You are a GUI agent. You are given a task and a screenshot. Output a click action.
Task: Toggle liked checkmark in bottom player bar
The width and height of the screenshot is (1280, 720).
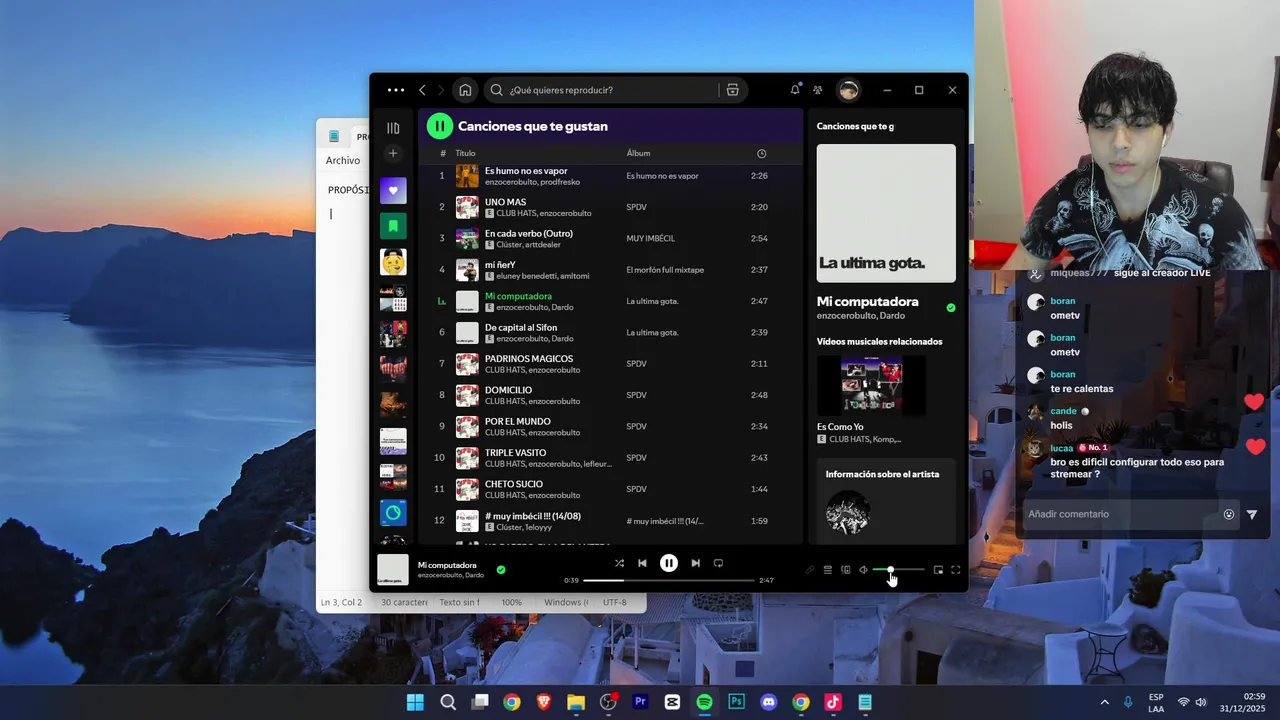coord(501,570)
